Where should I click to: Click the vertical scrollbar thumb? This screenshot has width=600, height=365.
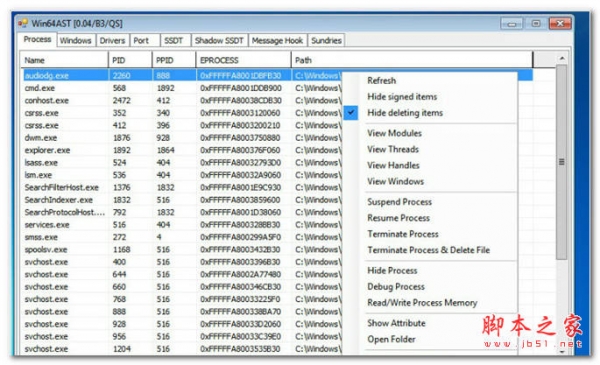click(562, 162)
